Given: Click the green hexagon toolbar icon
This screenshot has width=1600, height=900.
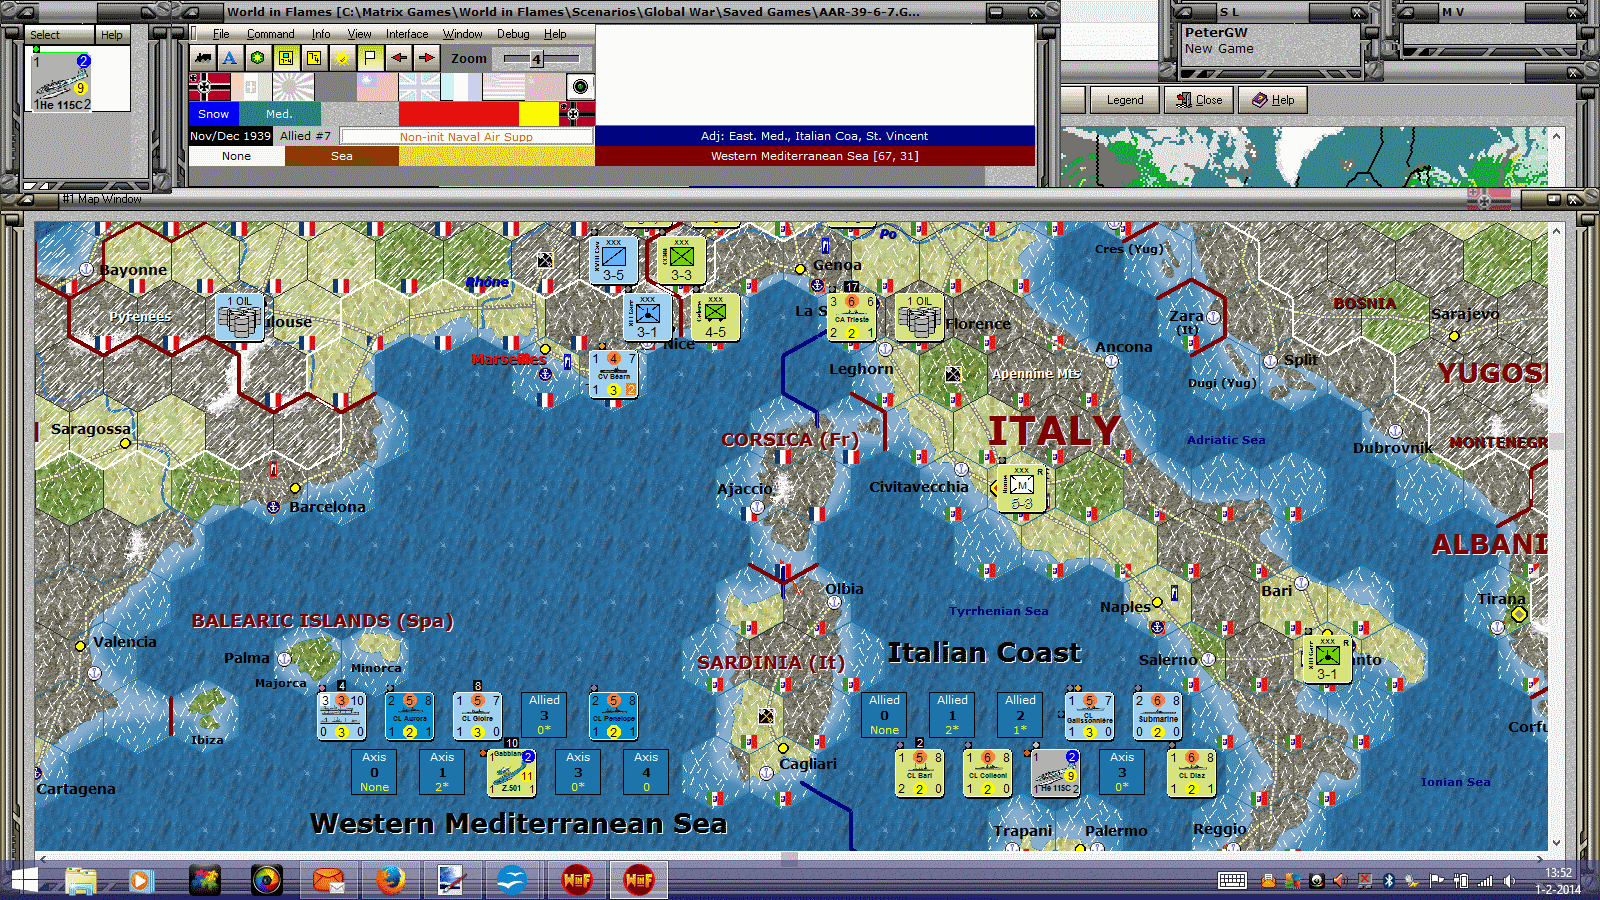Looking at the screenshot, I should [x=258, y=58].
